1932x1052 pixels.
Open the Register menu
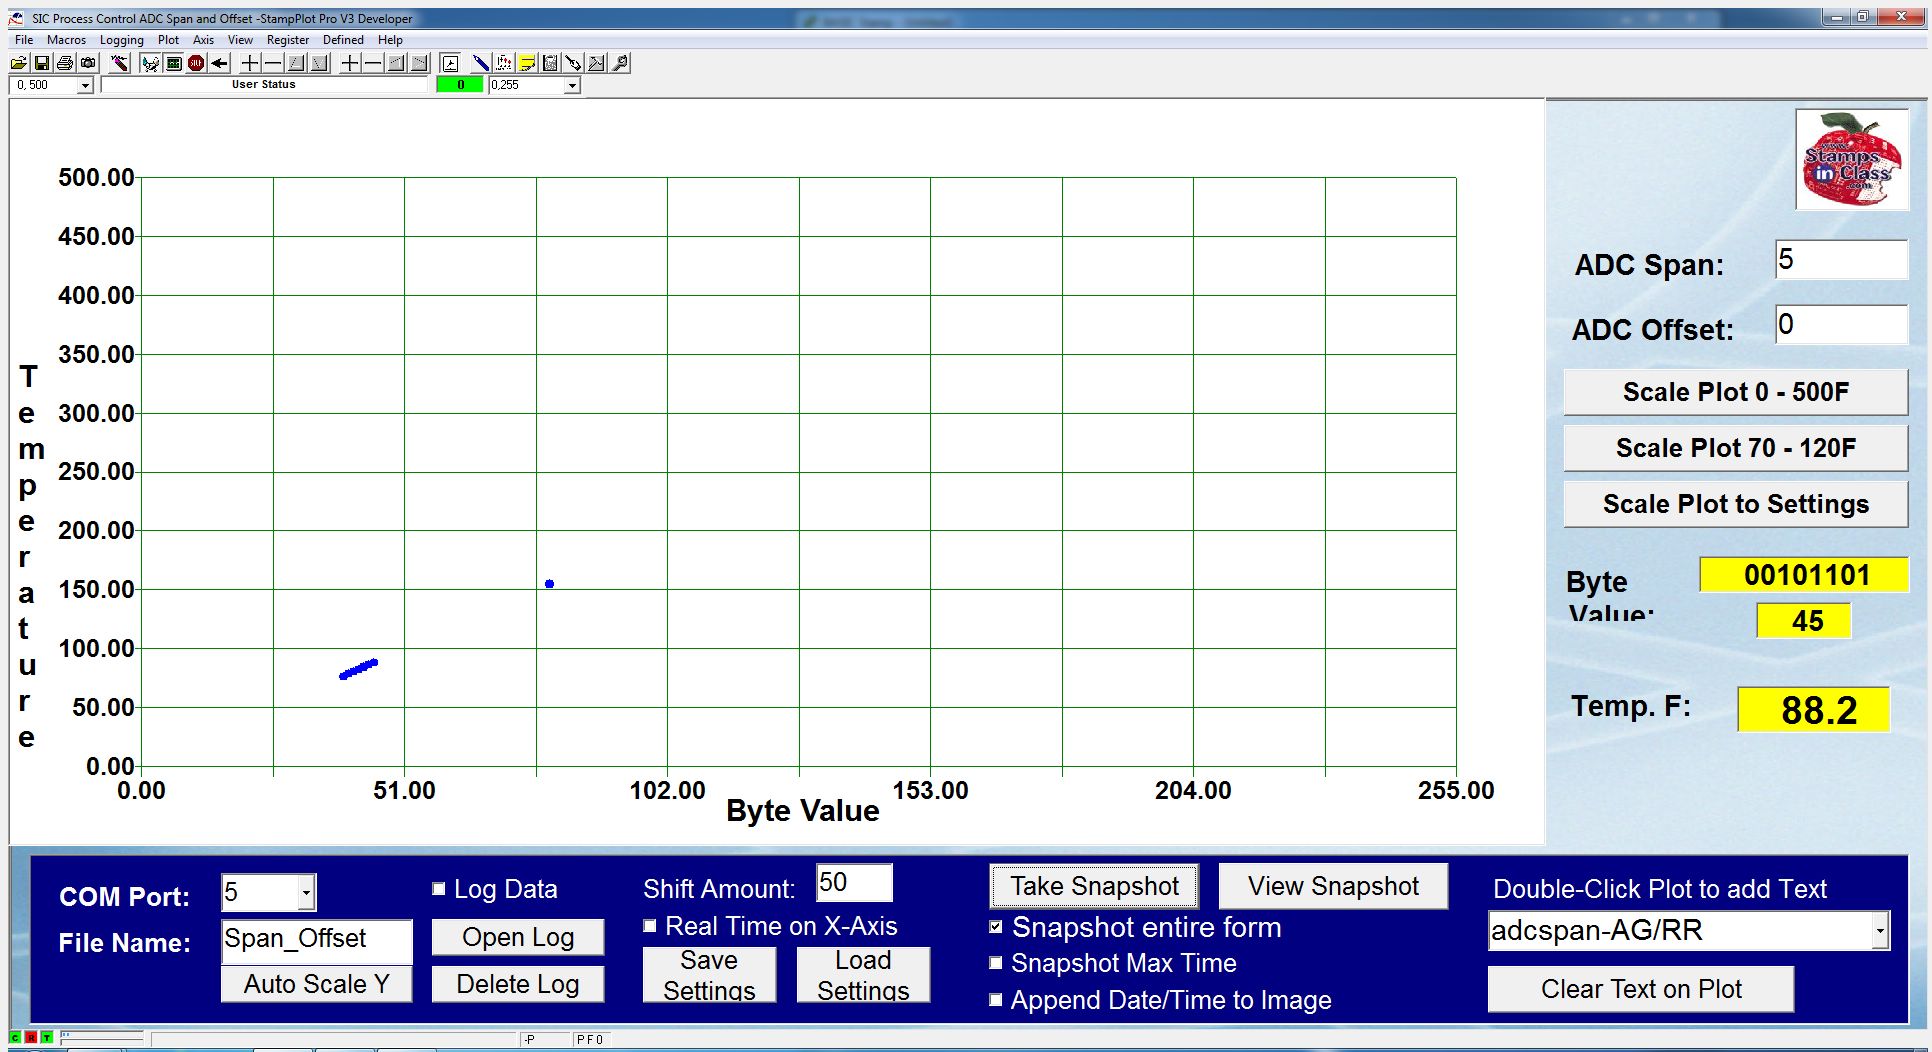(x=288, y=40)
